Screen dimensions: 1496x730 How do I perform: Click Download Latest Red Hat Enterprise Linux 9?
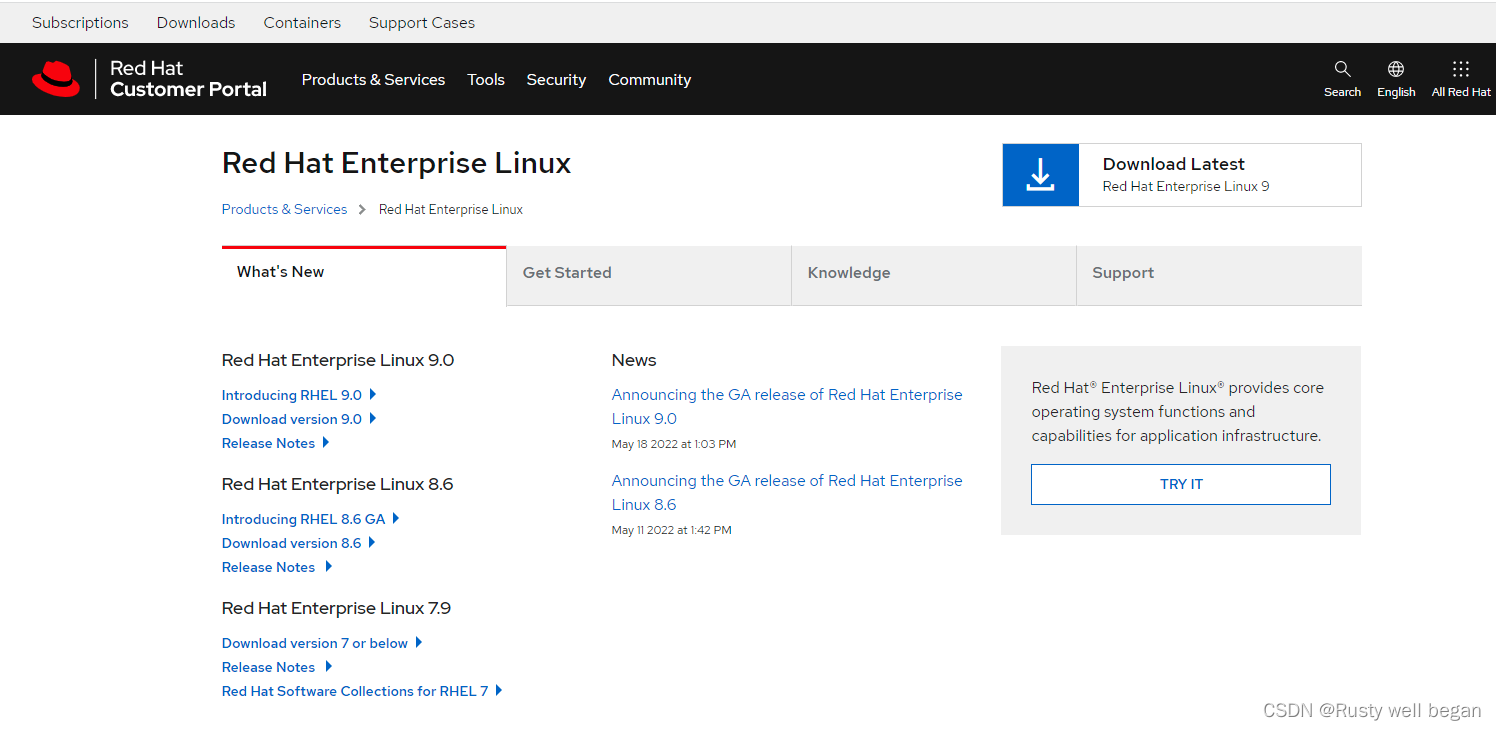[1182, 175]
